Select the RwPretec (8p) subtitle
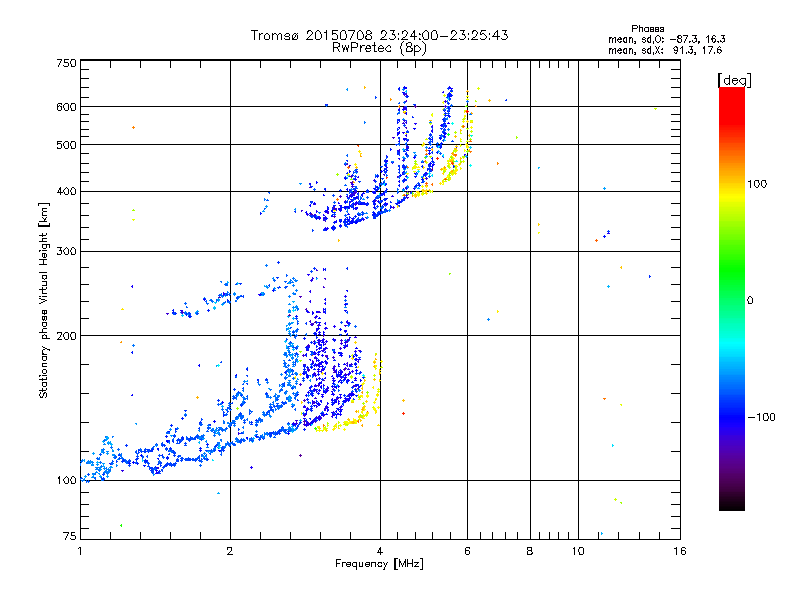800x600 pixels. pos(379,47)
